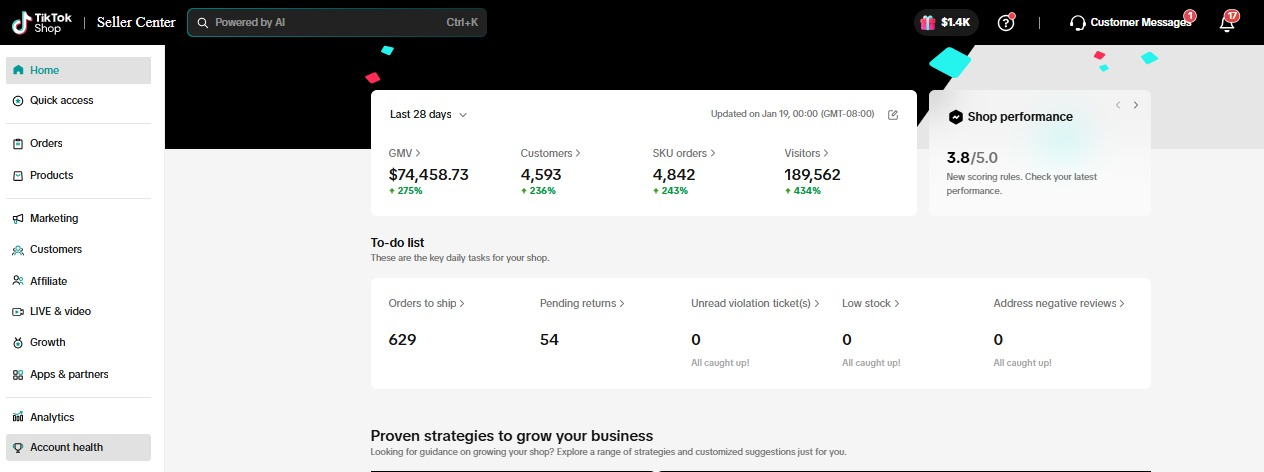The image size is (1264, 472).
Task: Open the help question mark icon
Action: (x=1006, y=22)
